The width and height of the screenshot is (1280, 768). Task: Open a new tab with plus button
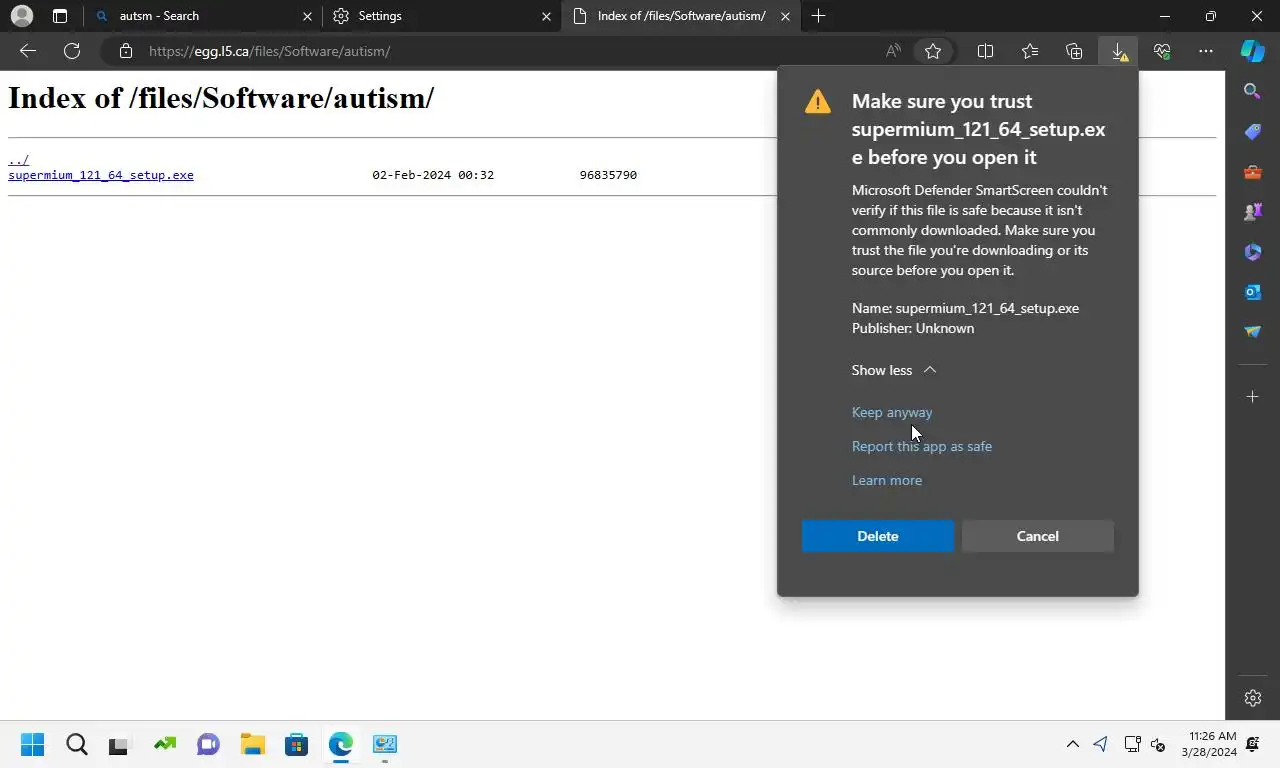point(818,16)
